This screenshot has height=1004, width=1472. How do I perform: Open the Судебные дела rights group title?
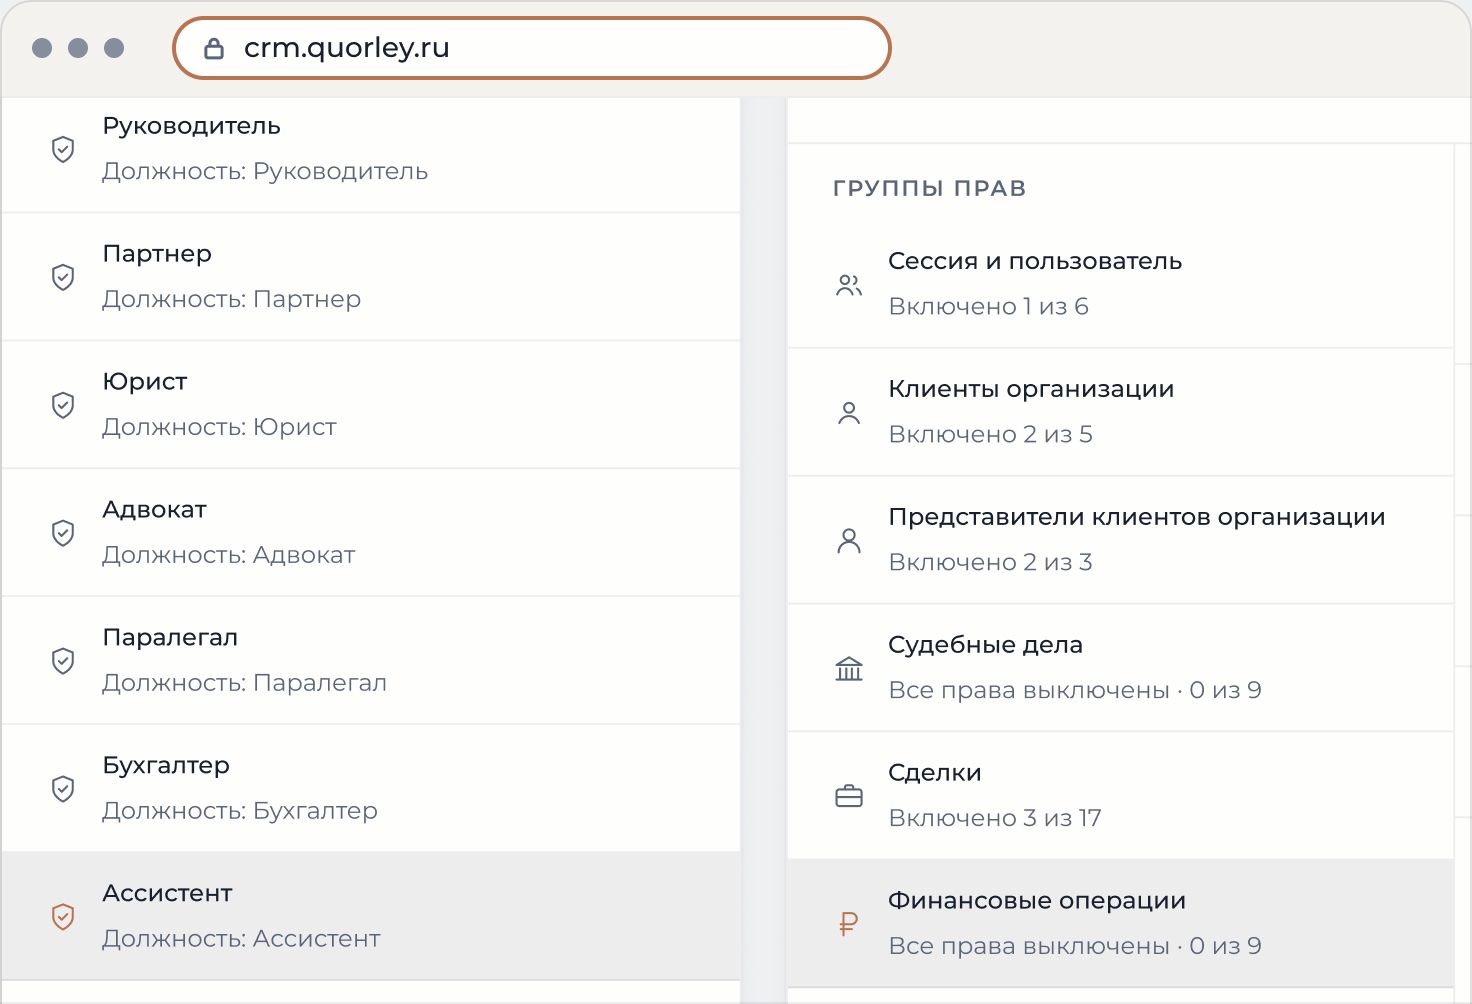click(985, 645)
